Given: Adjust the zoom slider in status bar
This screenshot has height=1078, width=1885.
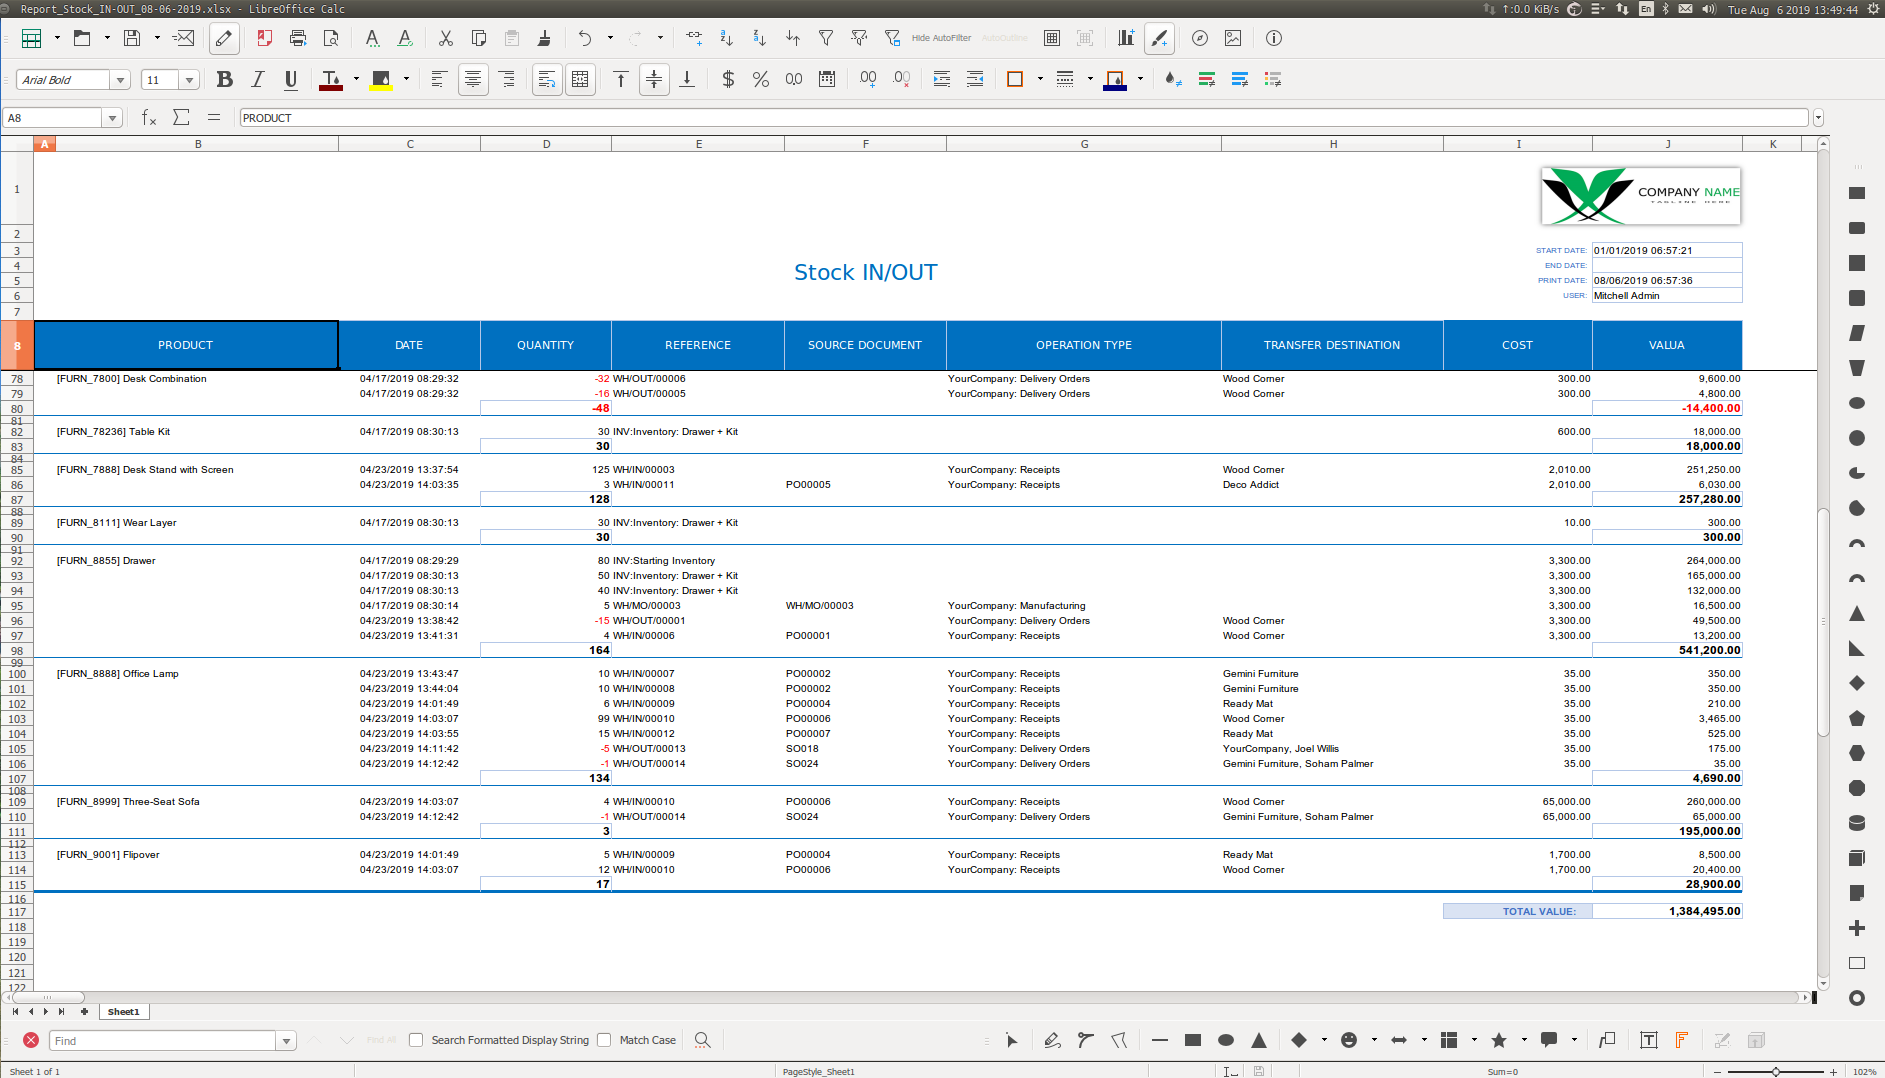Looking at the screenshot, I should coord(1776,1071).
